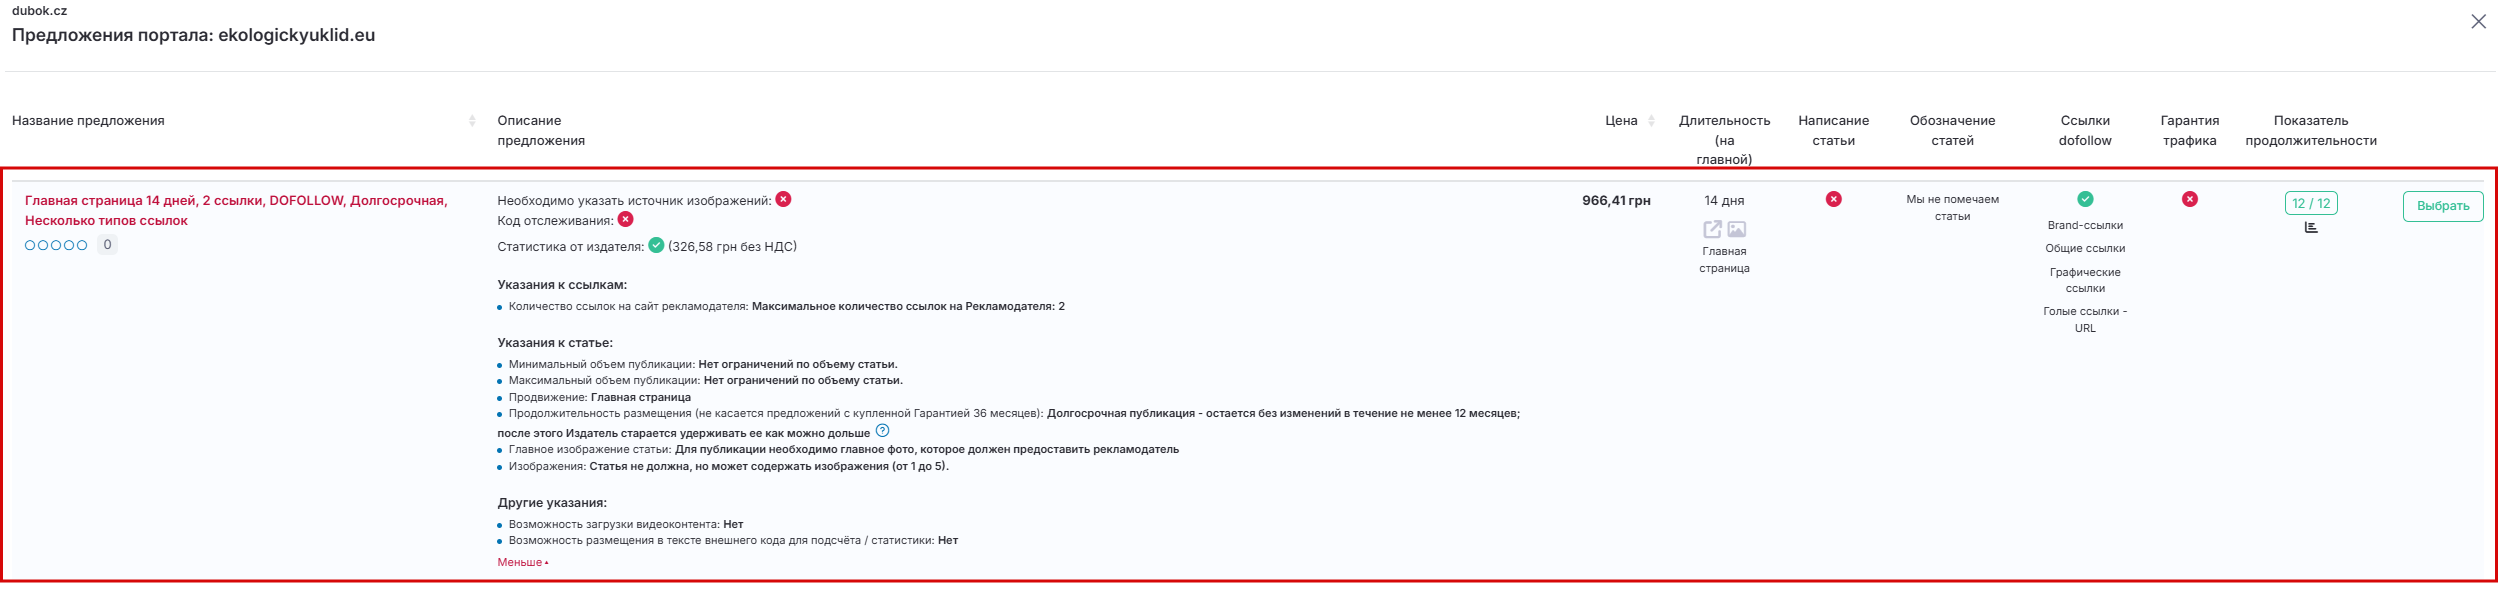Open the bar chart icon below 12 / 12

tap(2311, 227)
